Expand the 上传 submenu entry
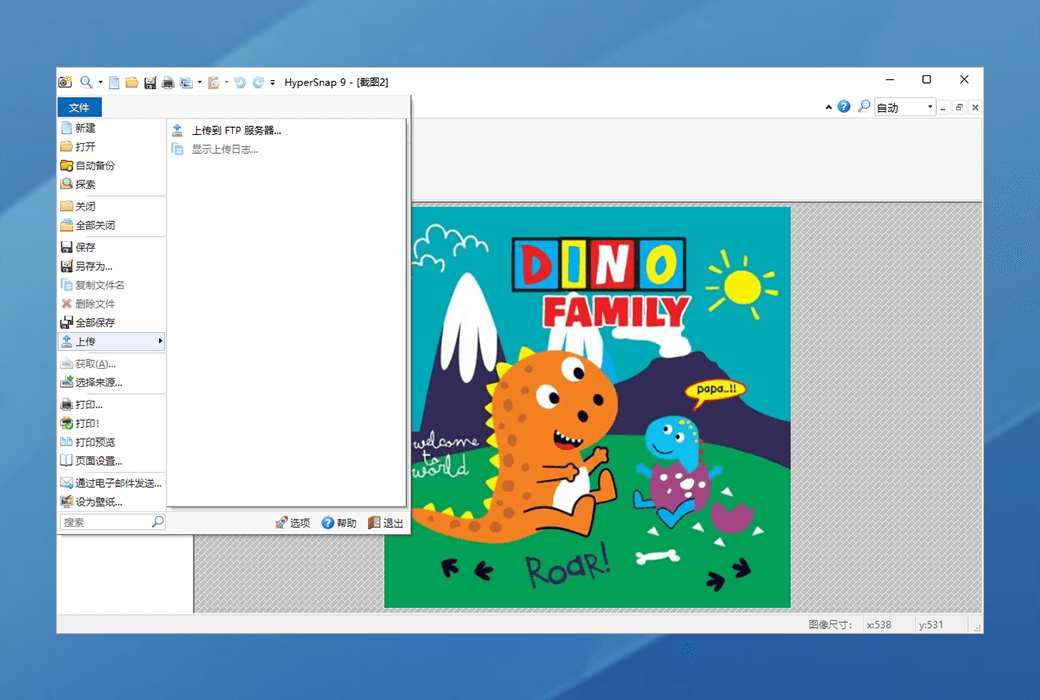Viewport: 1040px width, 700px height. coord(110,342)
